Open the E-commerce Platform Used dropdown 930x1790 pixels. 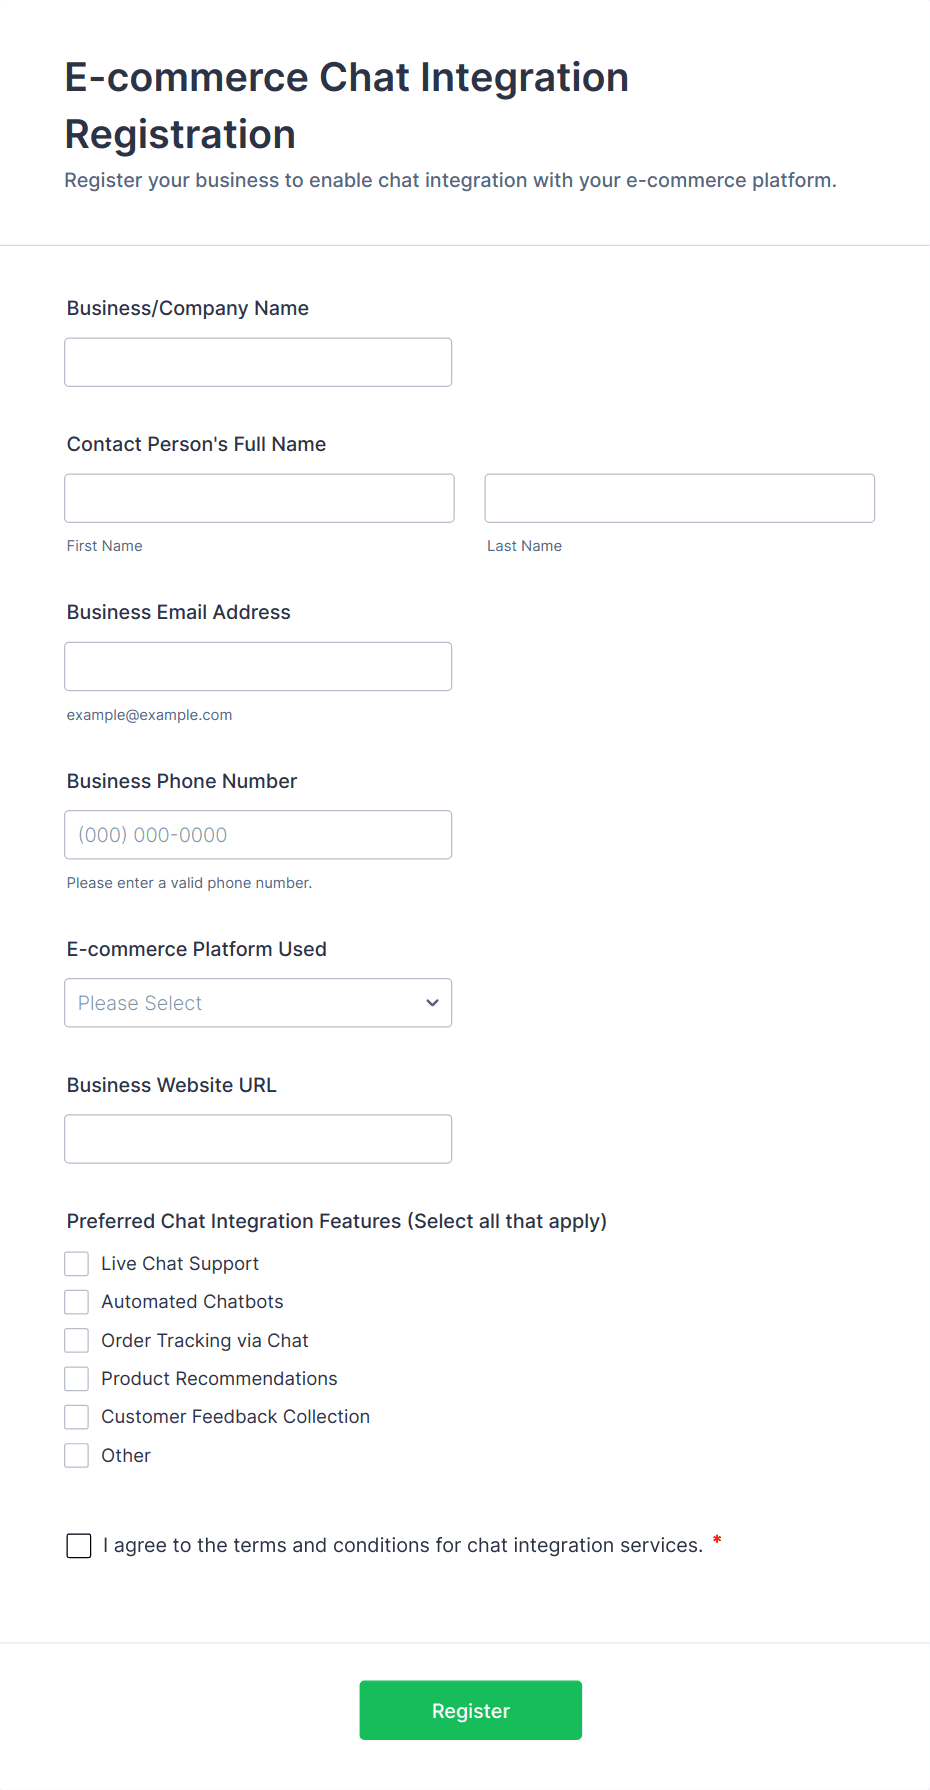point(258,1003)
